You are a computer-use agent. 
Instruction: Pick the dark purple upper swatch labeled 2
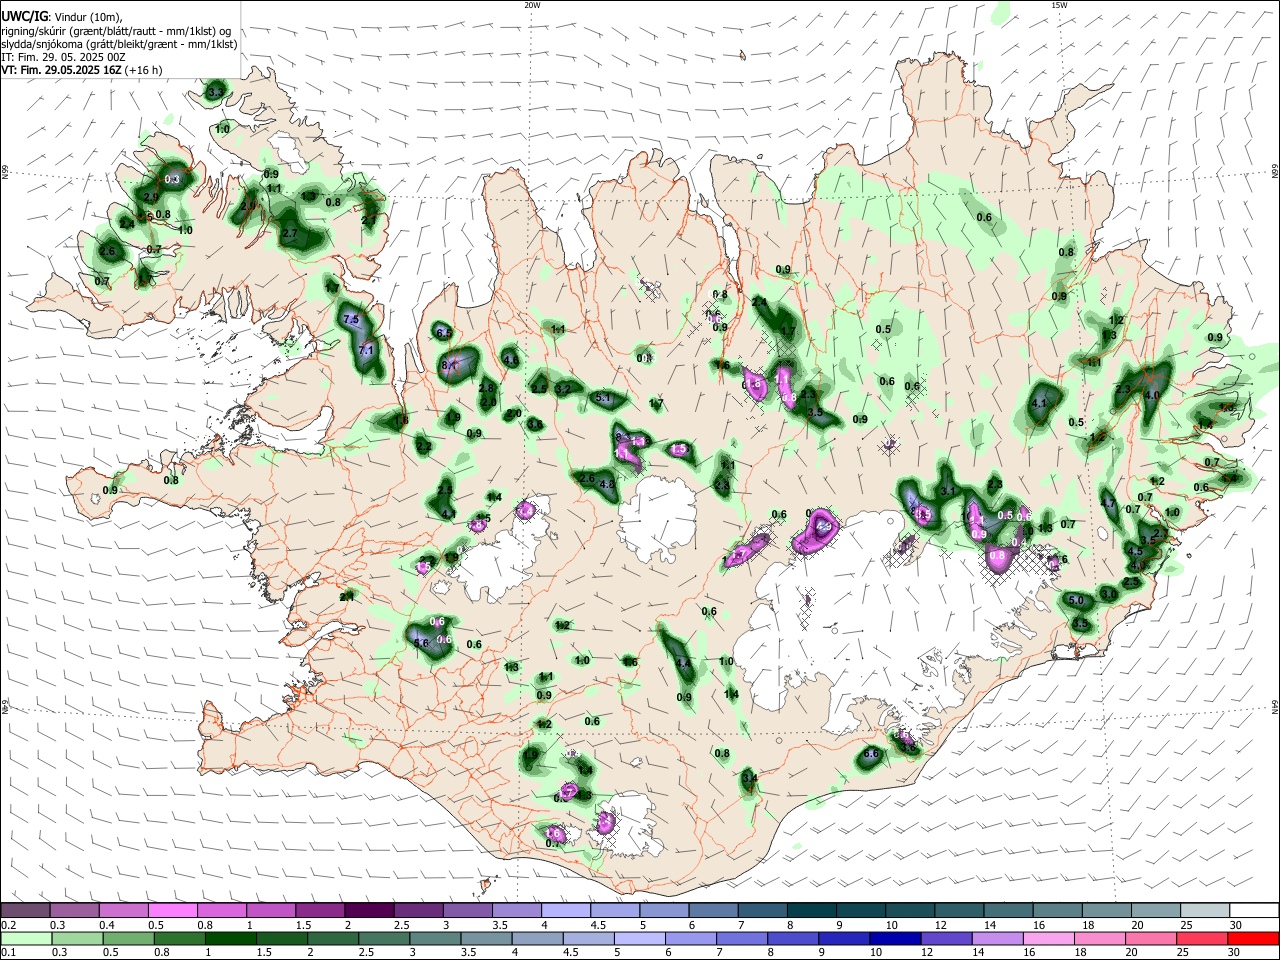(x=368, y=911)
